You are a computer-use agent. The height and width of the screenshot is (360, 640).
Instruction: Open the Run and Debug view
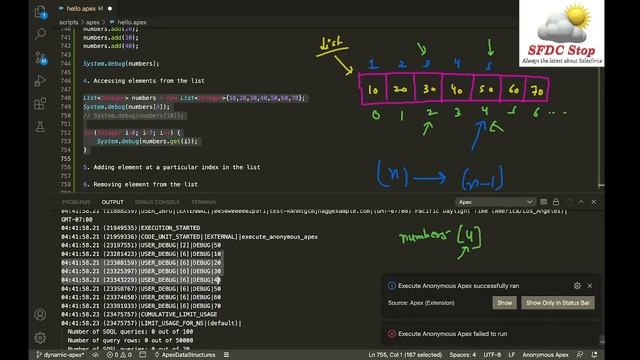[x=40, y=81]
